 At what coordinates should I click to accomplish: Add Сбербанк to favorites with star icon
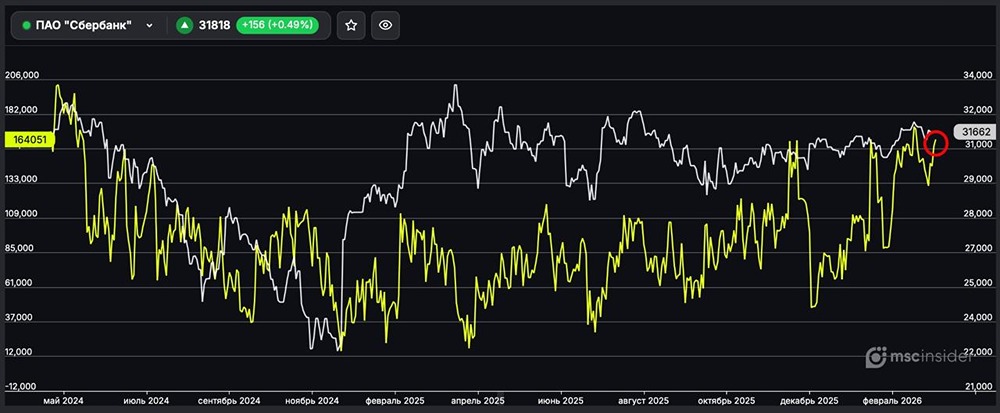351,25
